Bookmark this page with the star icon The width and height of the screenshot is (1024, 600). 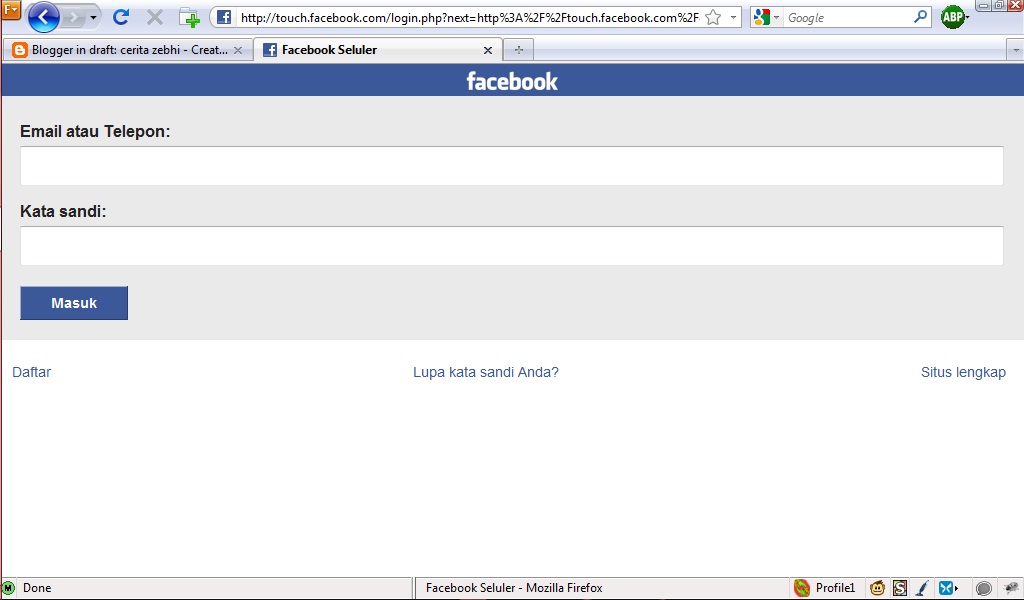(713, 18)
